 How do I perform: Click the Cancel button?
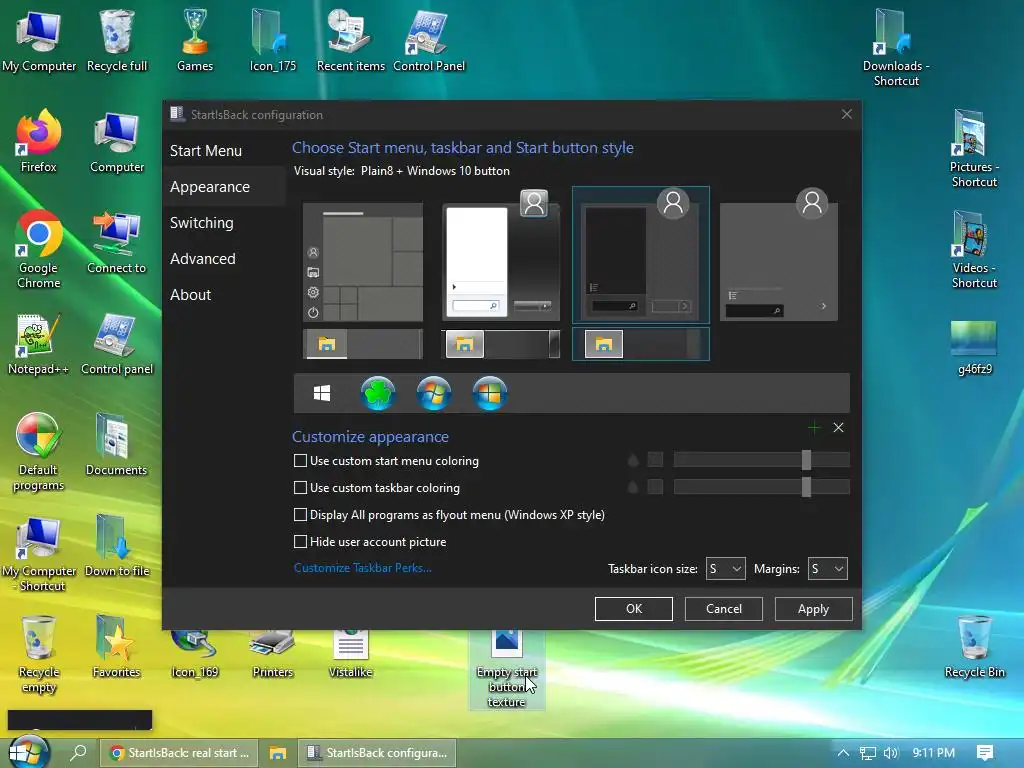click(724, 609)
